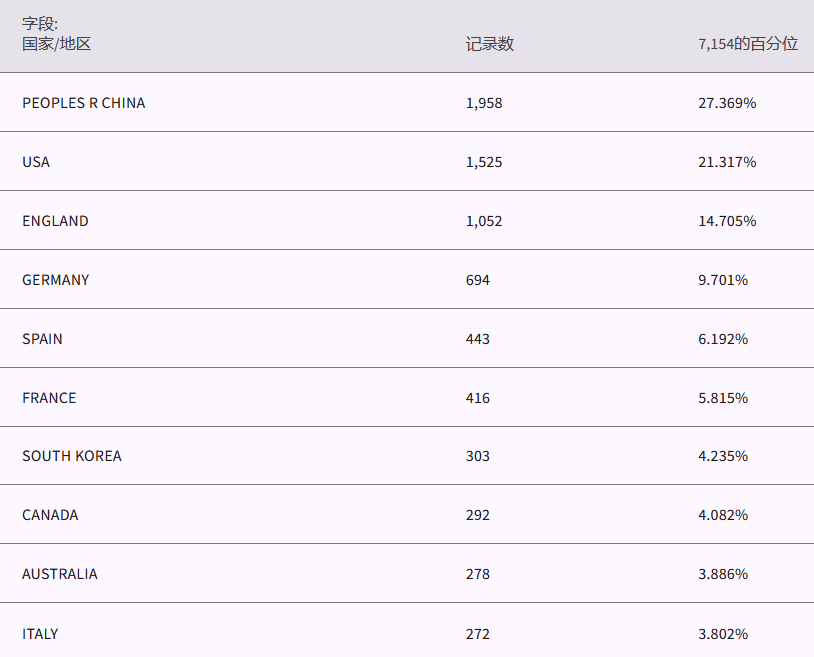814x657 pixels.
Task: Click the 4.235% percentage value
Action: coord(723,456)
